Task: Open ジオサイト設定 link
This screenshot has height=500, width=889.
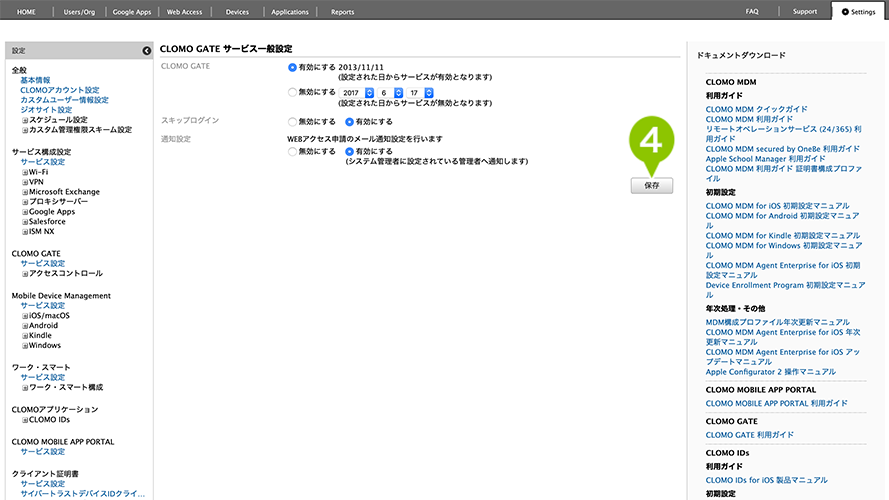Action: 46,110
